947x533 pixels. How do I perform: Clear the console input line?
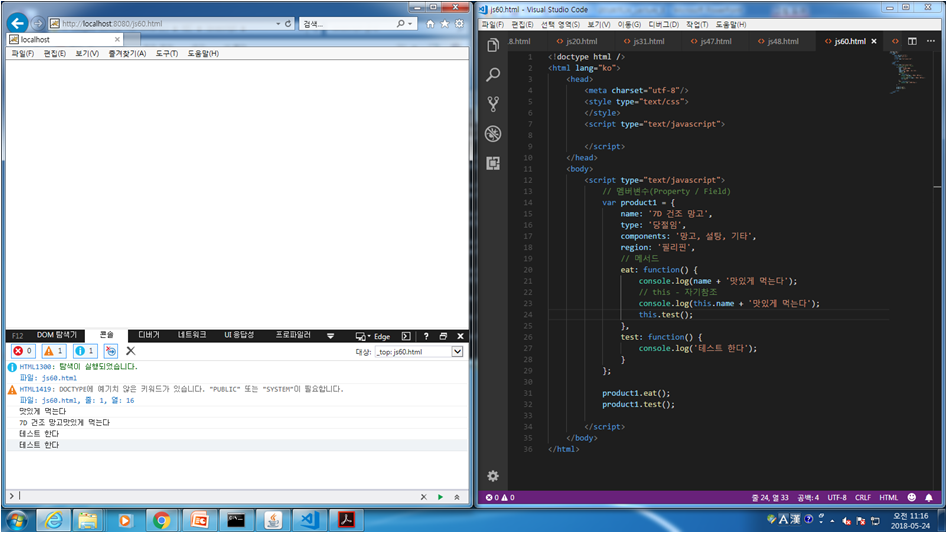[423, 497]
